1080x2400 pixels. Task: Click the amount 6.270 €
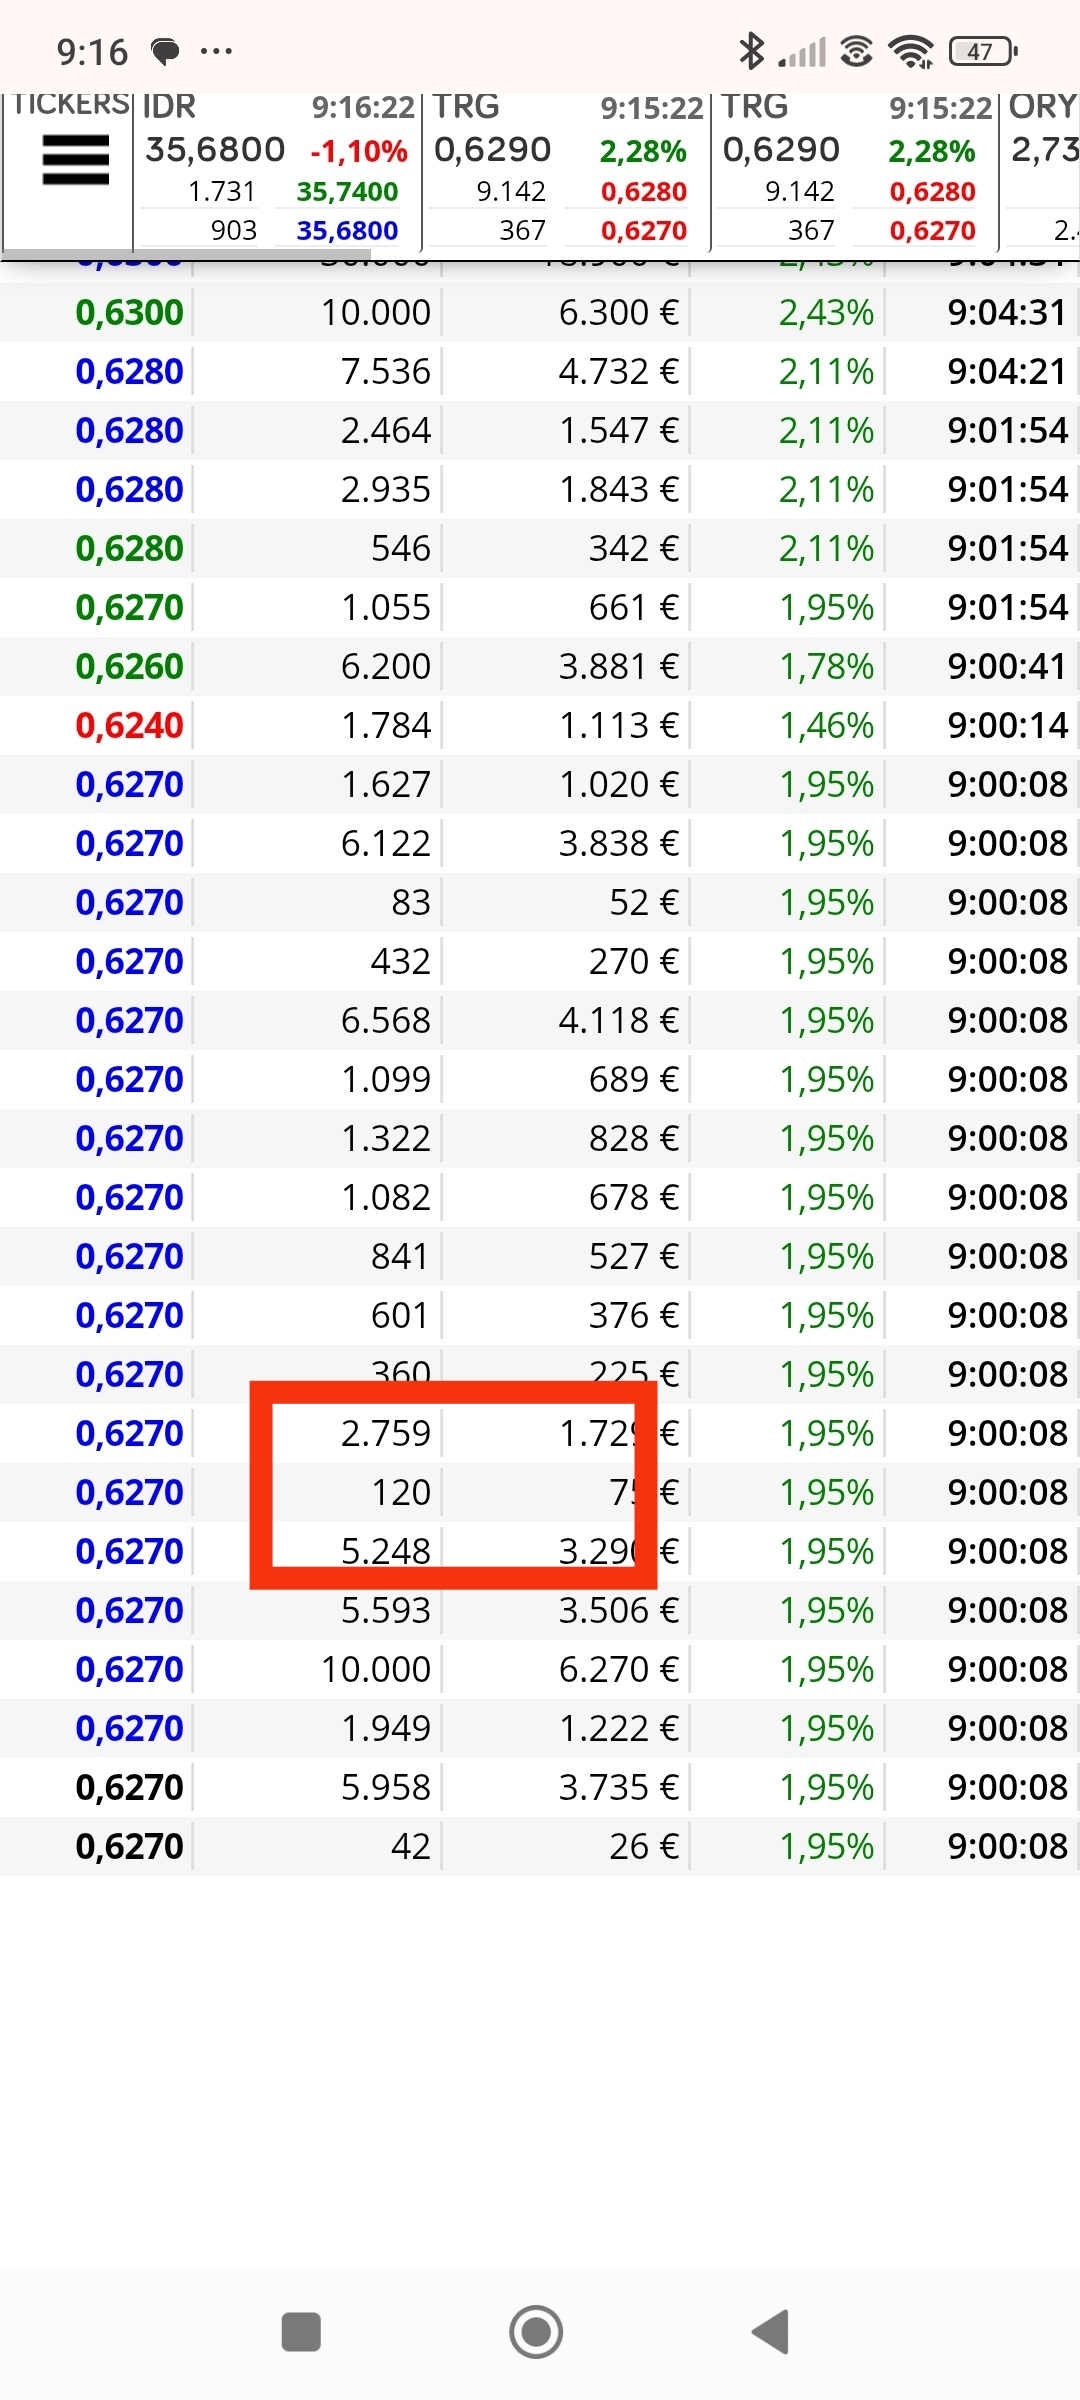(x=619, y=1670)
